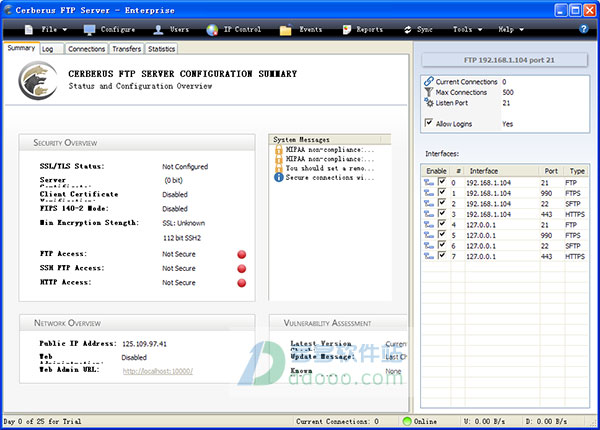Click 'Day 0 of 25 for Trial' status text
600x430 pixels.
coord(42,421)
